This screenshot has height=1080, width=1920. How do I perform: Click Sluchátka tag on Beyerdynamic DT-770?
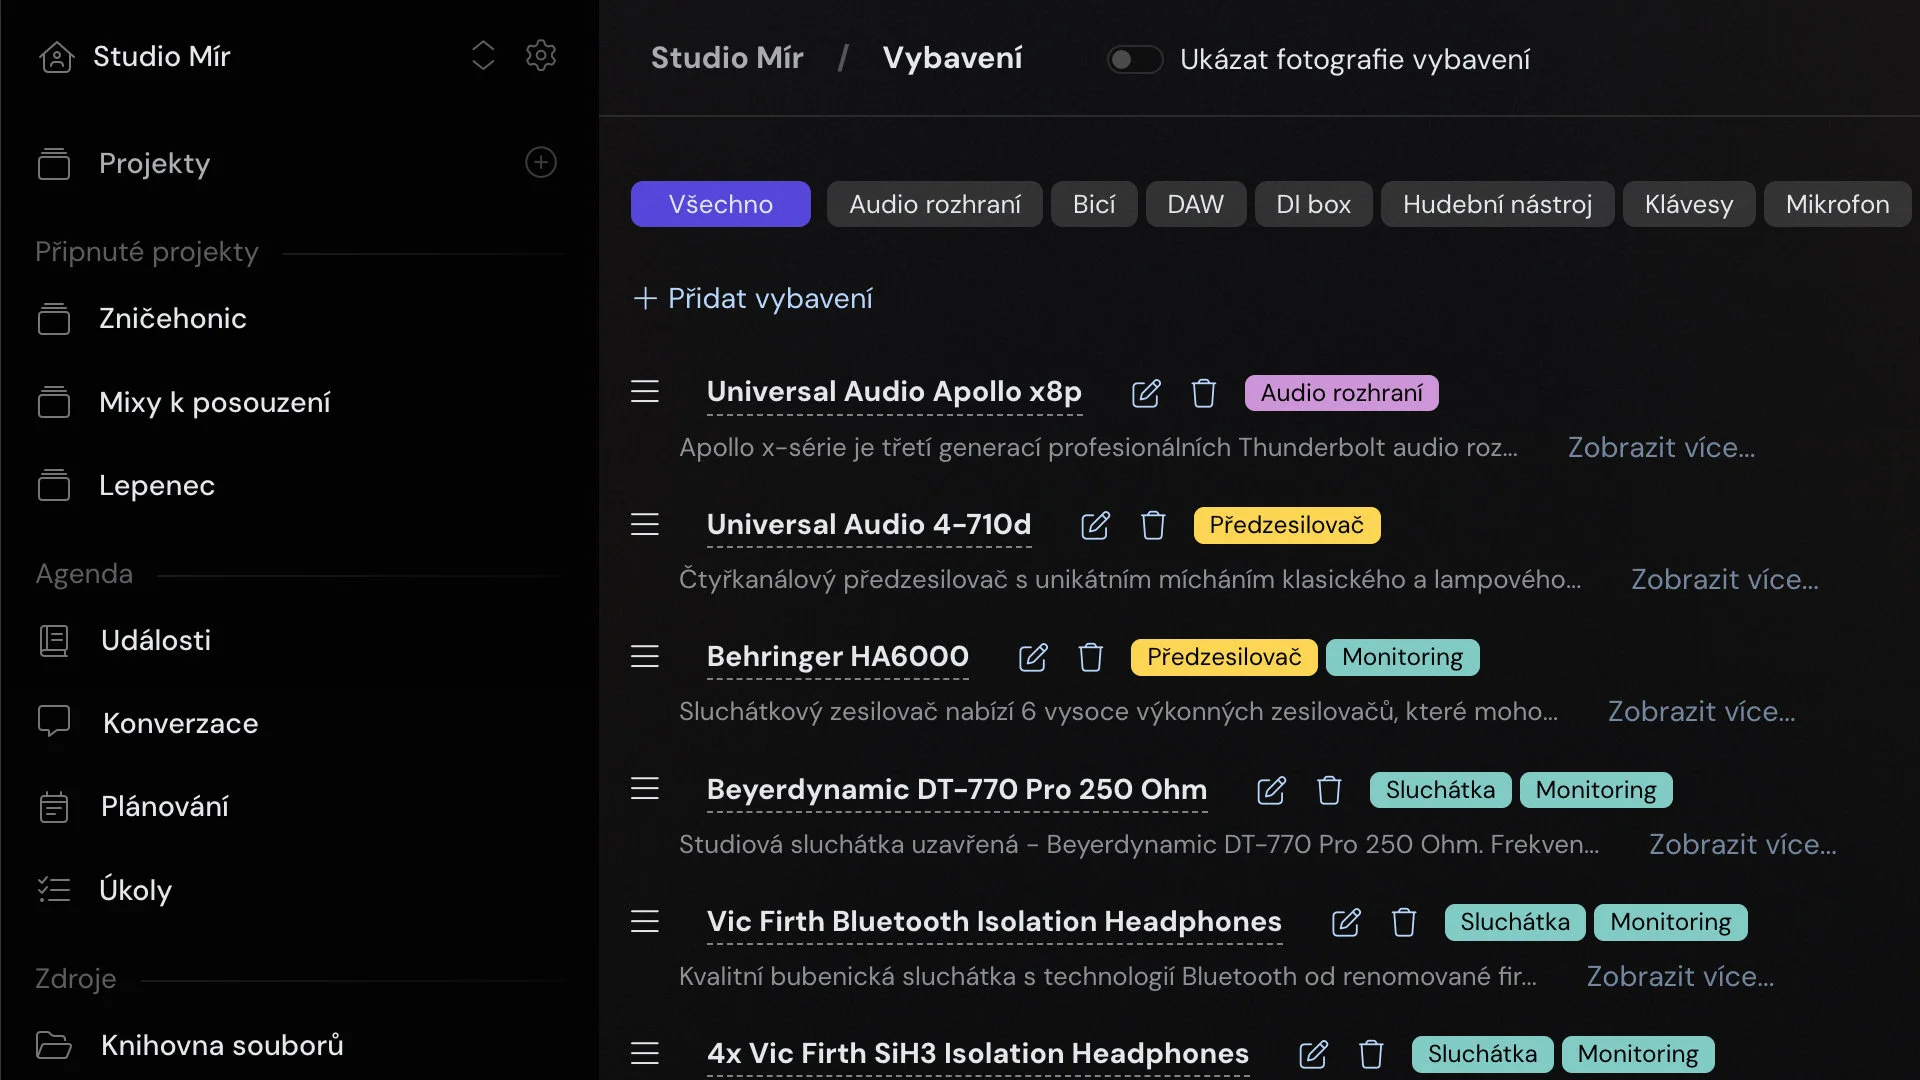pyautogui.click(x=1441, y=790)
